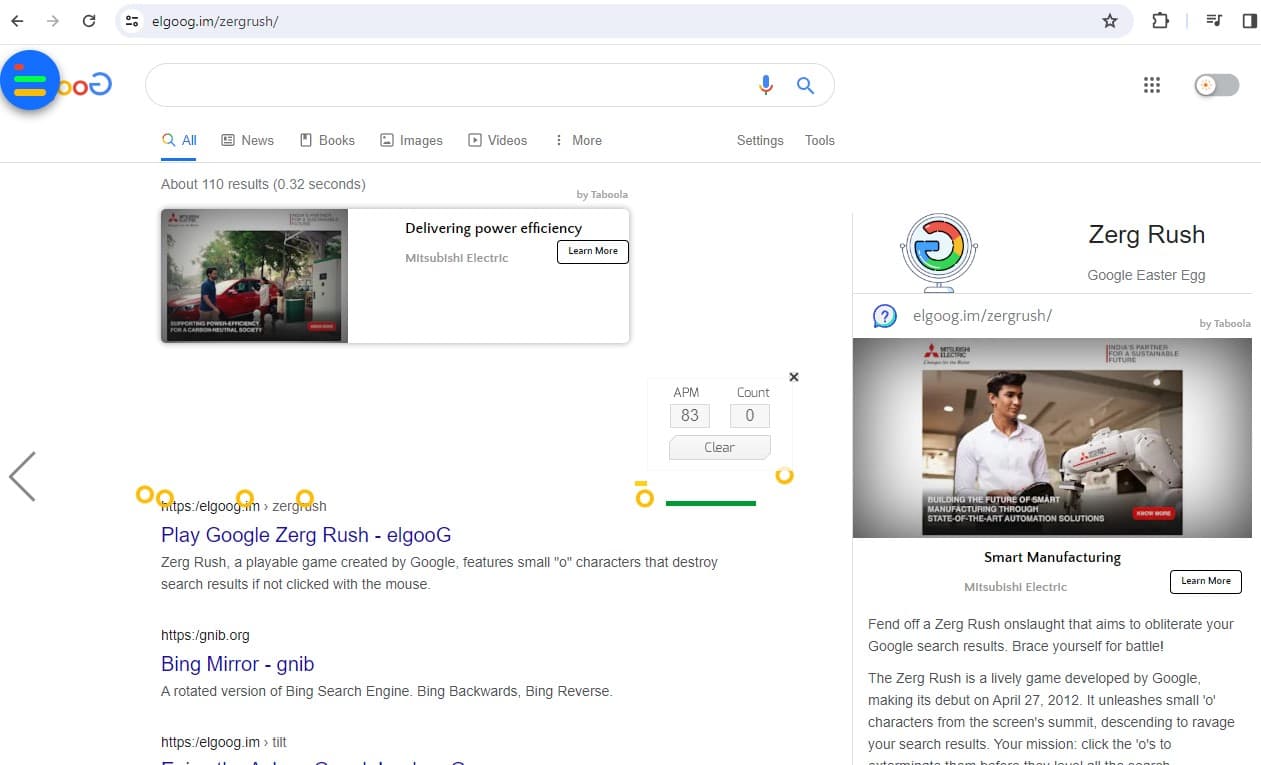Viewport: 1261px width, 765px height.
Task: Toggle the dark mode switch
Action: click(1217, 86)
